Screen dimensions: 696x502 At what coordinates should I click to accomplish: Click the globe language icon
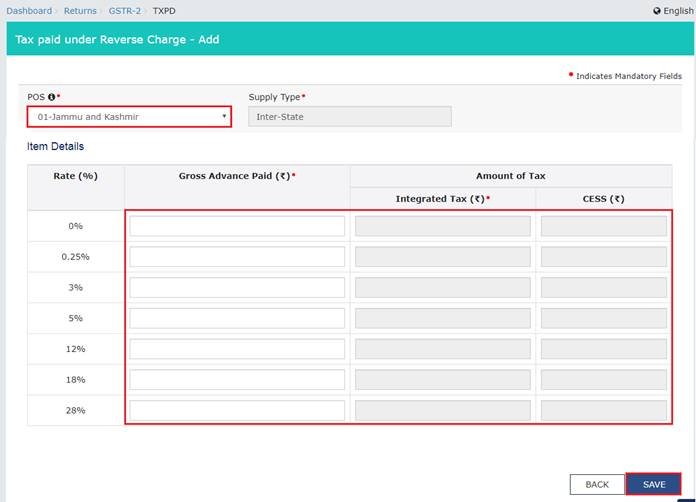[657, 11]
